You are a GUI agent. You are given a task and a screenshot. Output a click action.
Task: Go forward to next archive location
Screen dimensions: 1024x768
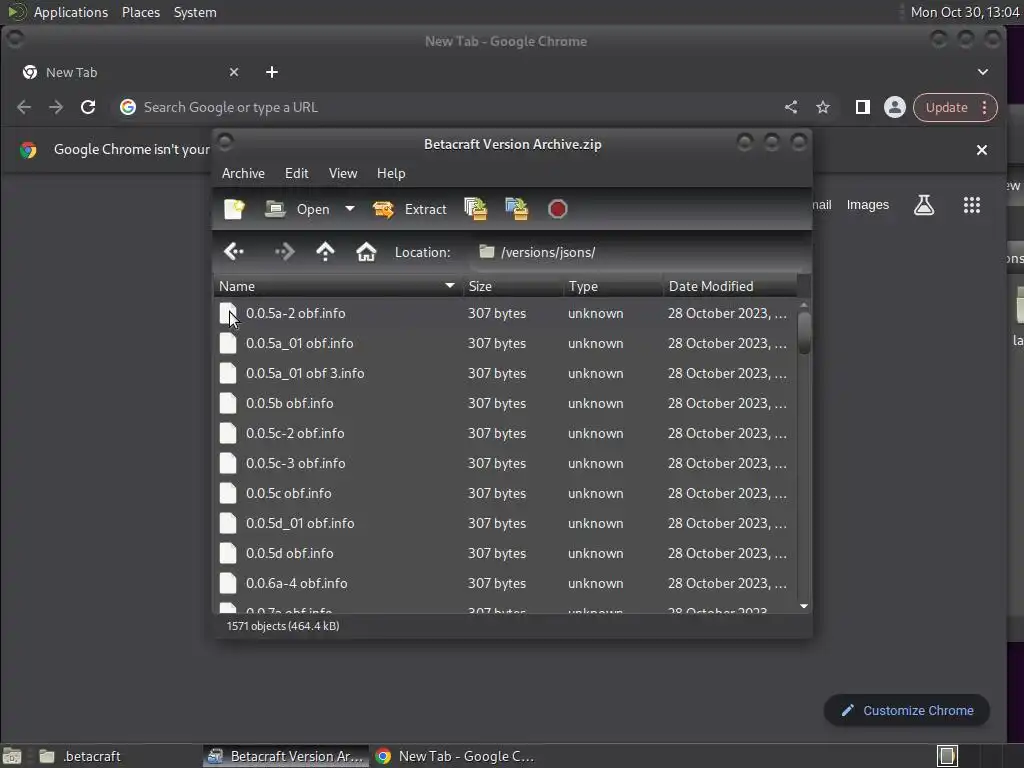(x=284, y=252)
